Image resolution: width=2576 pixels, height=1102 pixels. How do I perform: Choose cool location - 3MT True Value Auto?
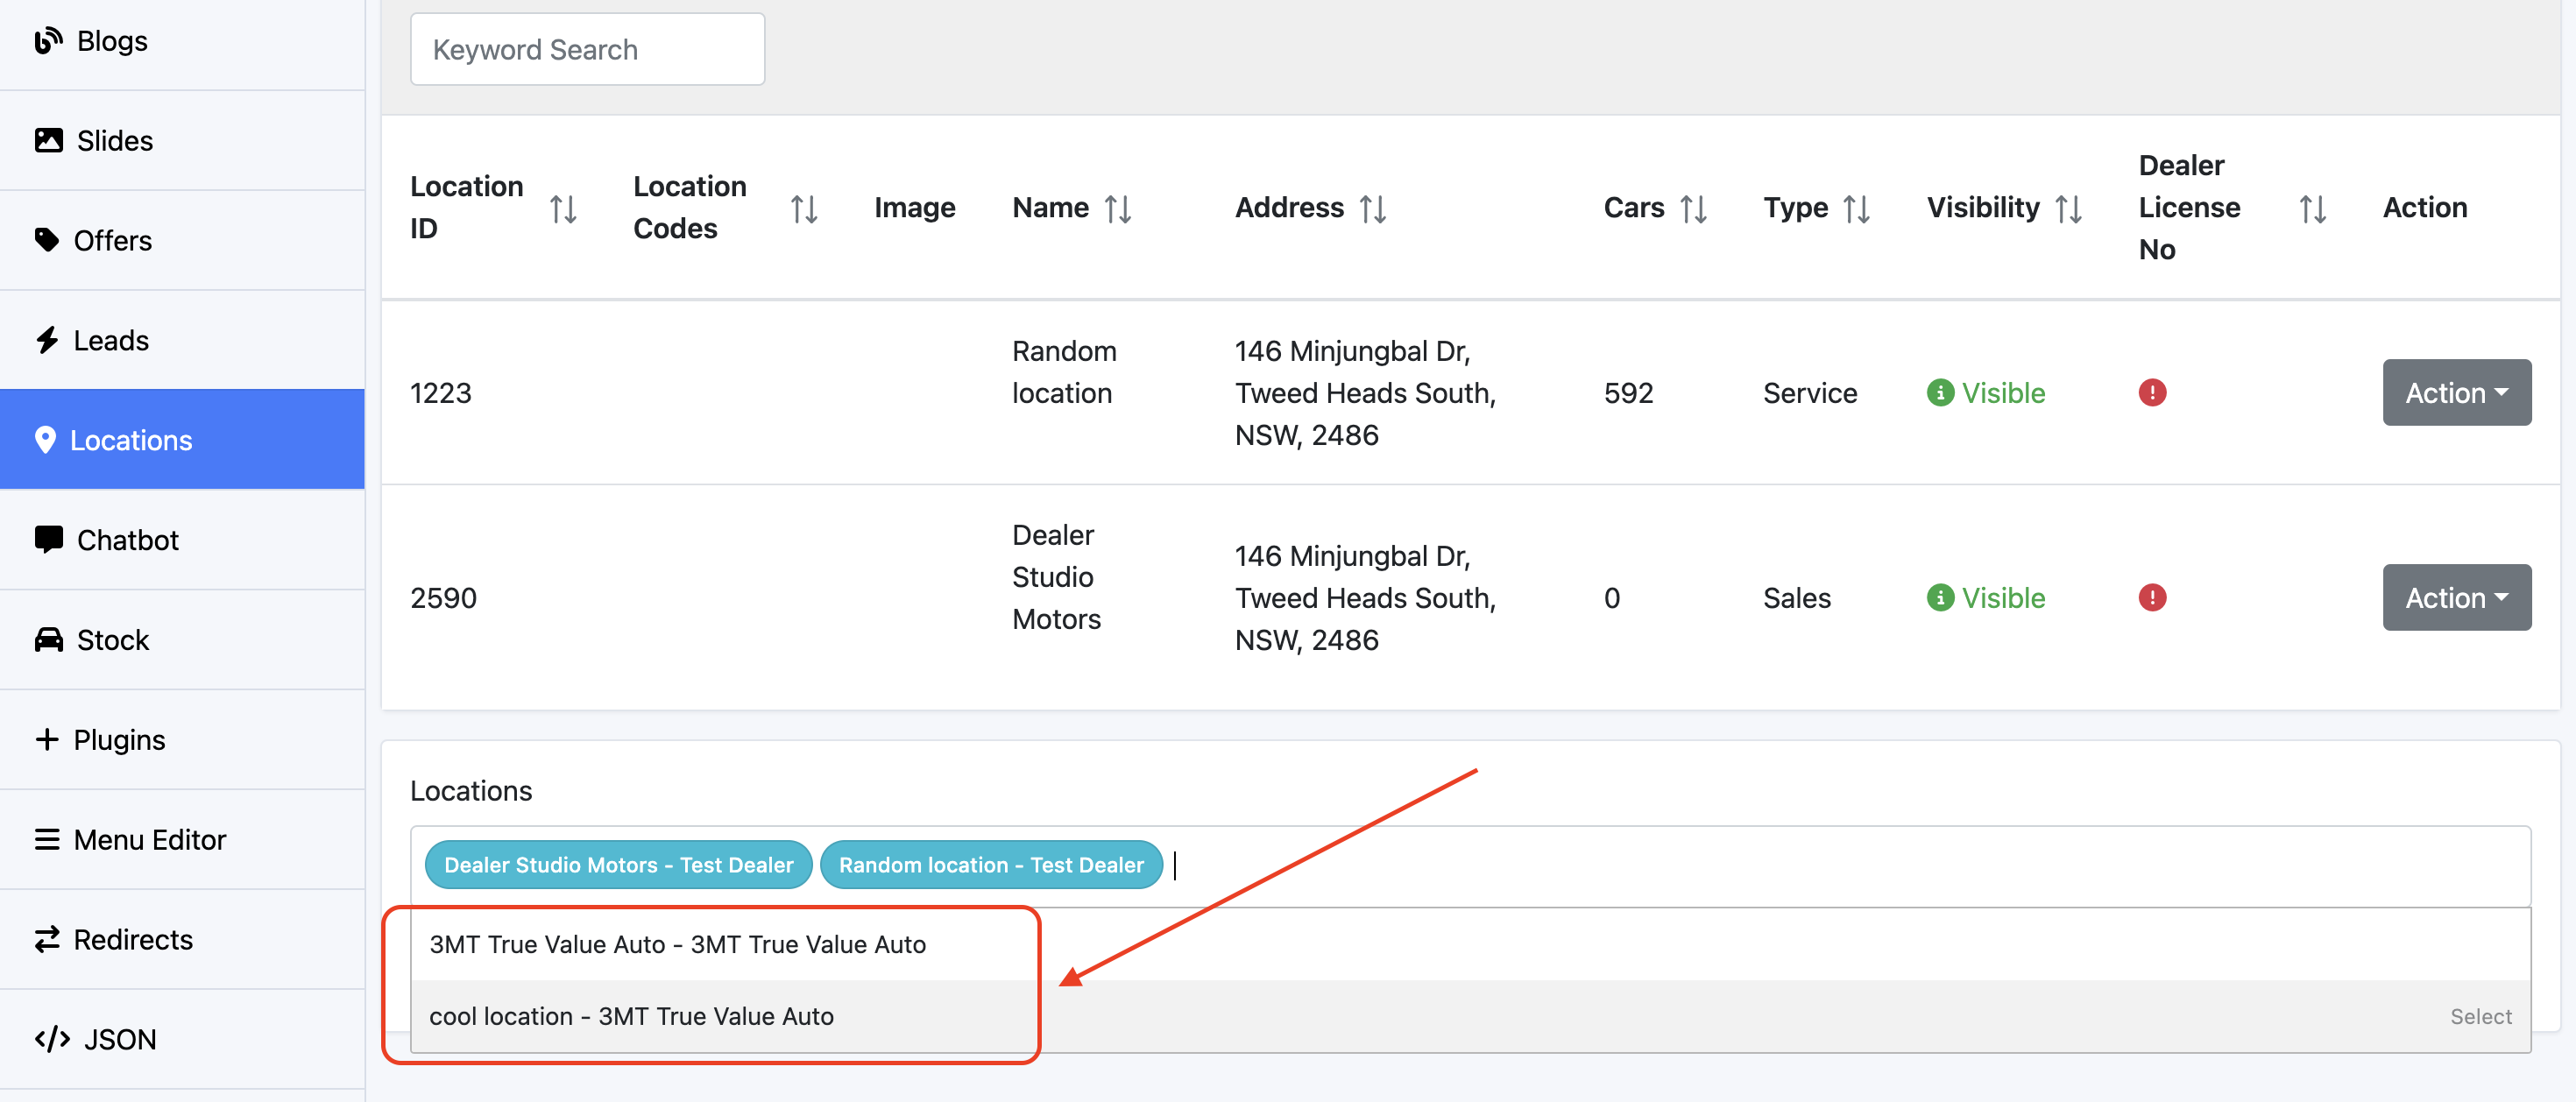tap(631, 1016)
